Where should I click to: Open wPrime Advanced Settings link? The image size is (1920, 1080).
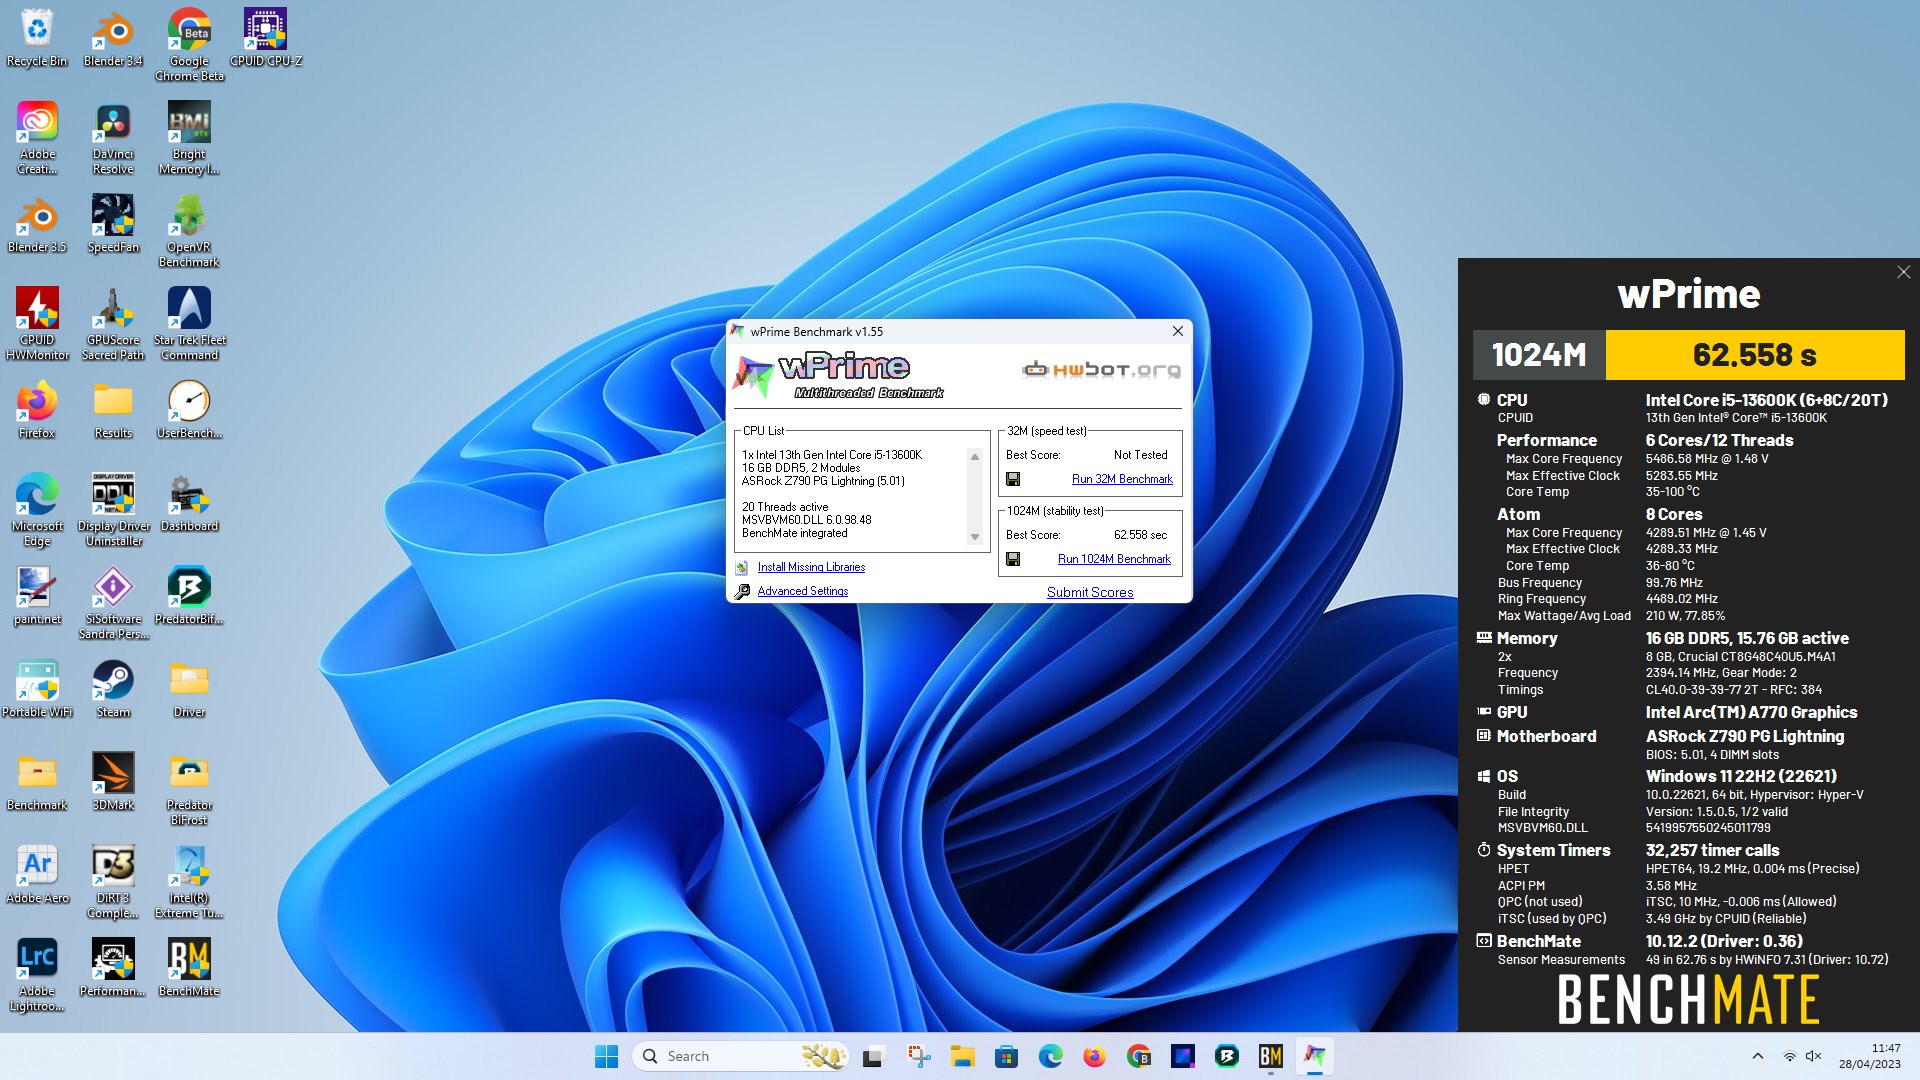pyautogui.click(x=802, y=591)
